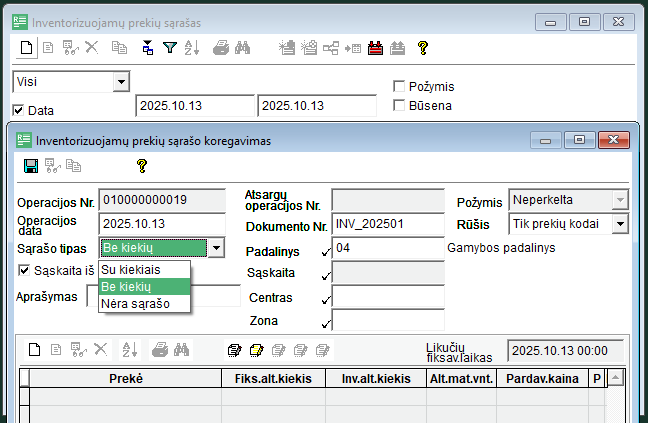Click the Prekė column header
The height and width of the screenshot is (423, 648).
tap(125, 379)
